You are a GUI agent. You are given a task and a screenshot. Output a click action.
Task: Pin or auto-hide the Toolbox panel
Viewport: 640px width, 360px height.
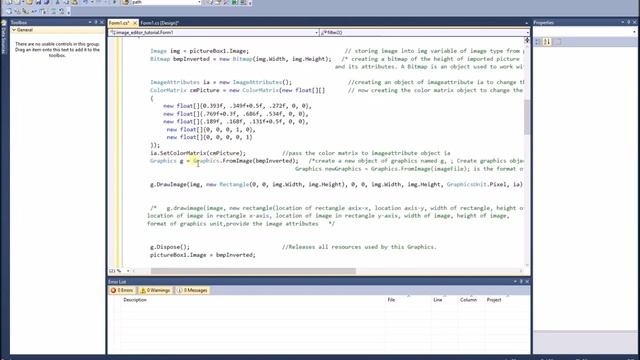pyautogui.click(x=96, y=22)
